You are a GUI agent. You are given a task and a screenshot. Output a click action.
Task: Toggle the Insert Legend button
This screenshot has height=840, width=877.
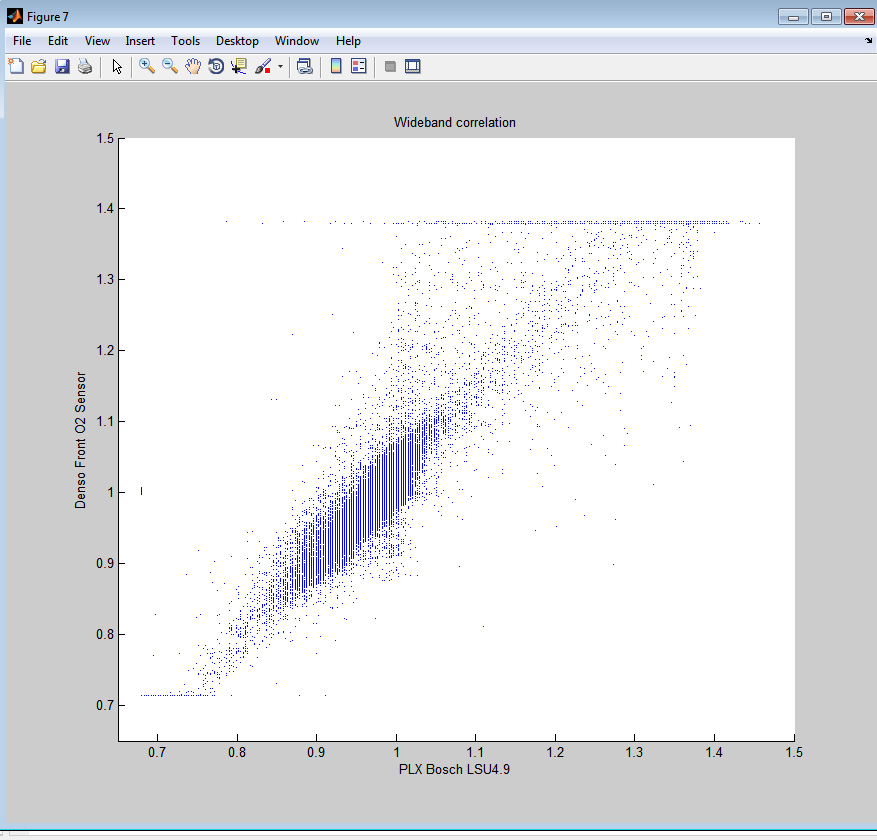point(358,67)
